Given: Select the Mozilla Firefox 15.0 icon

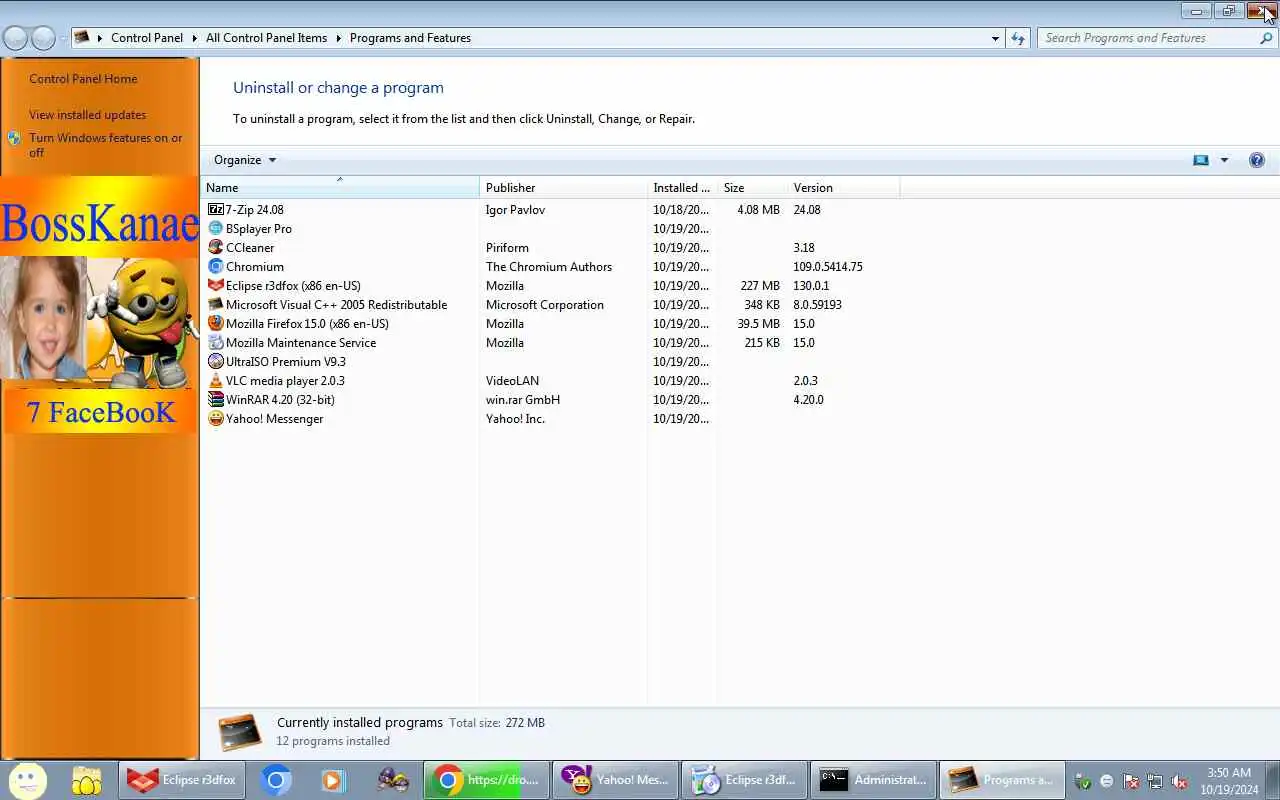Looking at the screenshot, I should tap(215, 324).
